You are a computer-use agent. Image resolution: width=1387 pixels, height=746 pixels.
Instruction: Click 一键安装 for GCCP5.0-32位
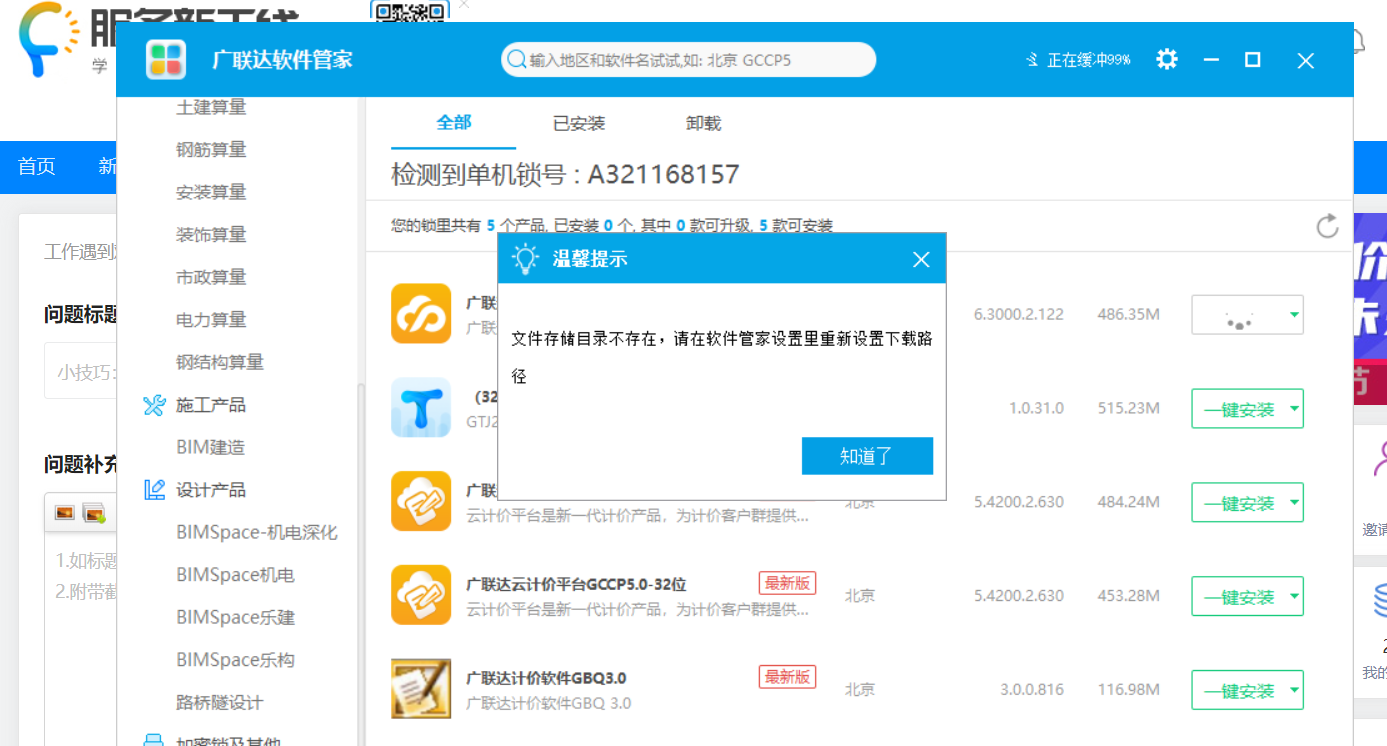click(x=1239, y=597)
